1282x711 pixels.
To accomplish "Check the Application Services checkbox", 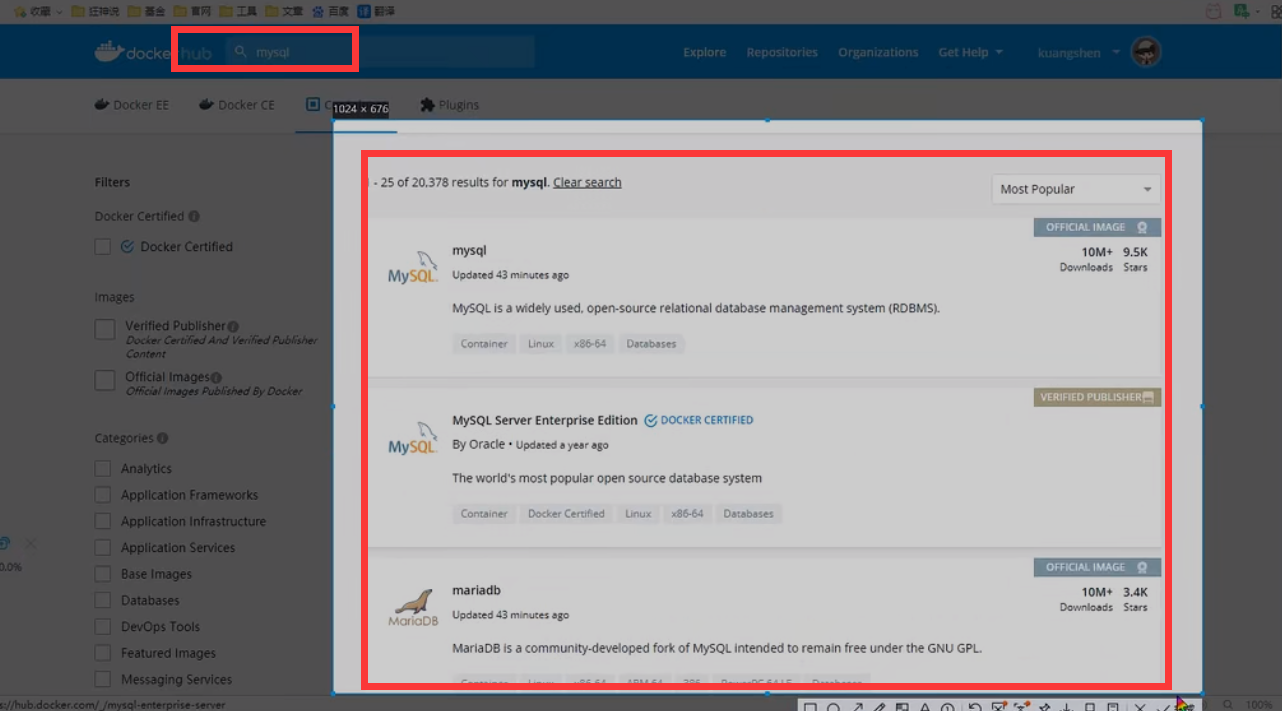I will (102, 547).
